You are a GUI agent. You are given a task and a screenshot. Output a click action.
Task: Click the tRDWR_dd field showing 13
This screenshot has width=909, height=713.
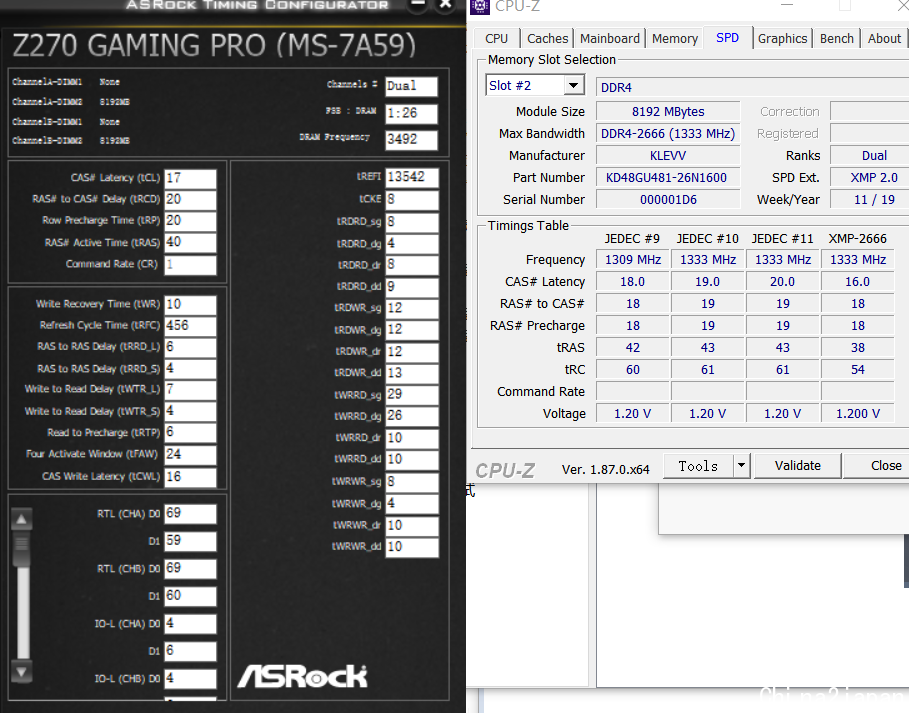click(412, 373)
